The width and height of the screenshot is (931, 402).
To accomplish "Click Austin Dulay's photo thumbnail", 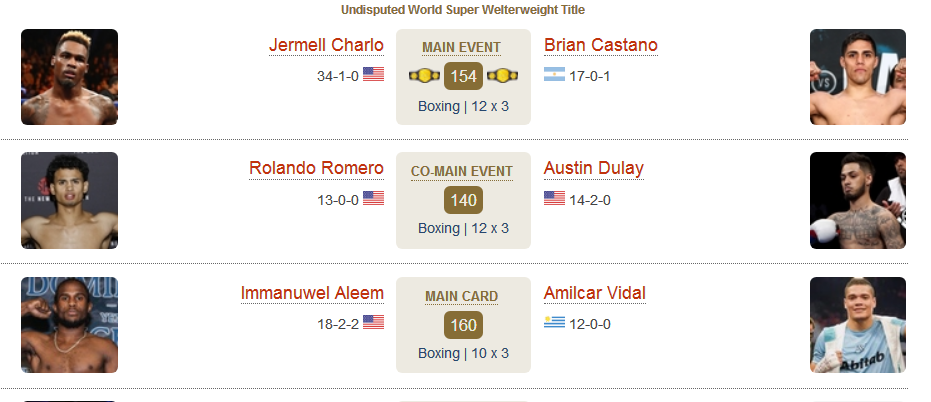I will coord(858,201).
